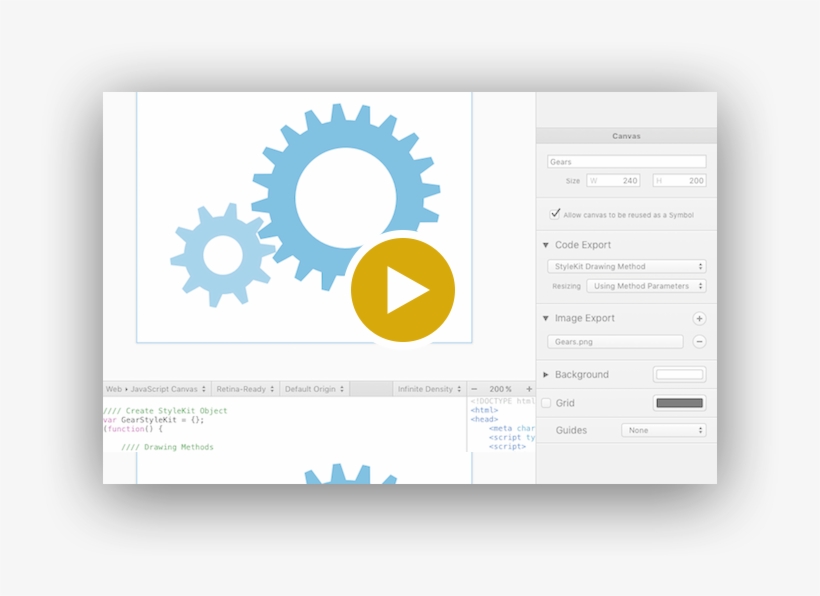This screenshot has width=820, height=596.
Task: Enable the Grid checkbox
Action: 545,402
